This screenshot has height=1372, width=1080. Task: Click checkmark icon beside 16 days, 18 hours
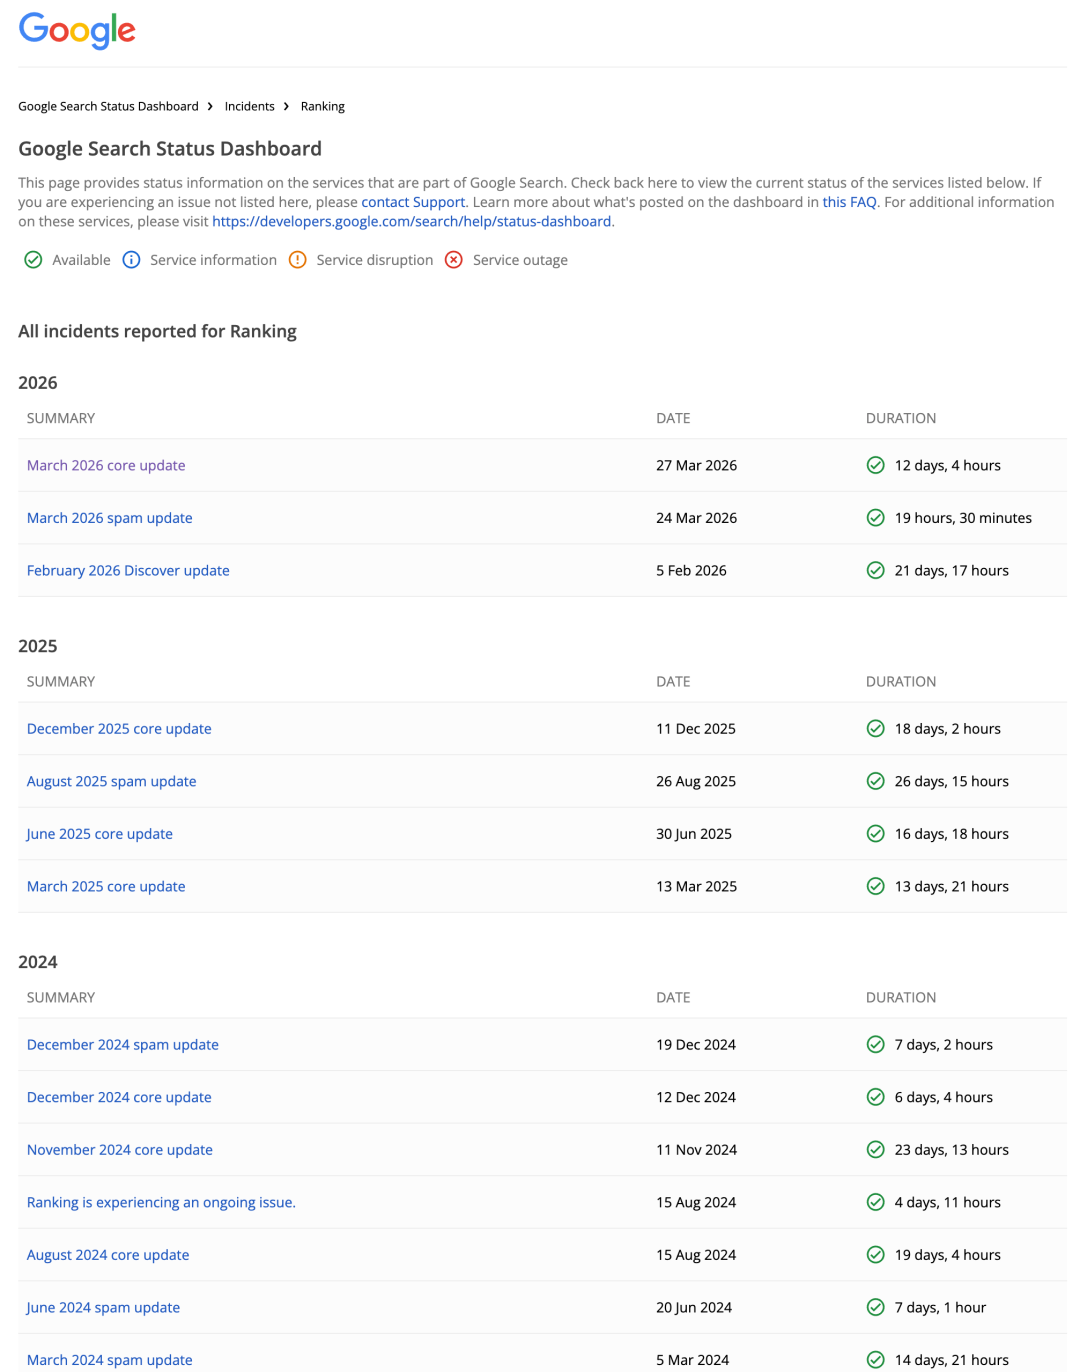(x=875, y=834)
